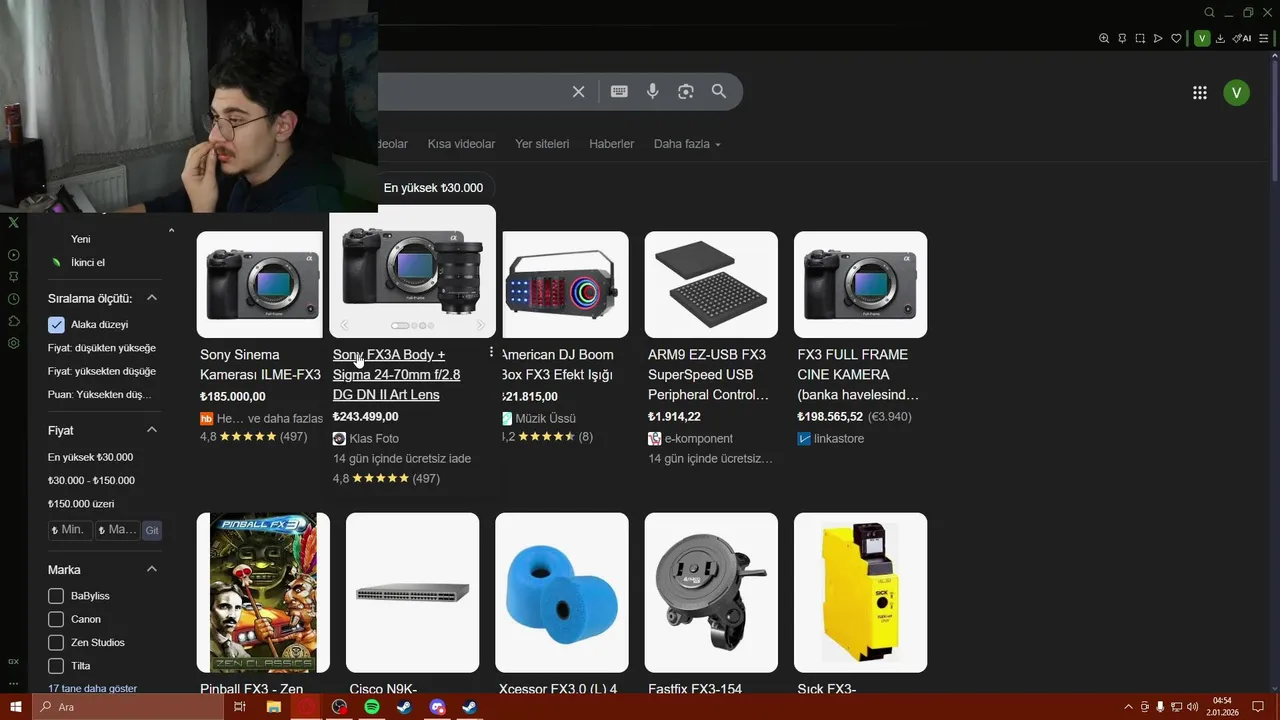Start voice search with the microphone icon
The width and height of the screenshot is (1280, 720).
pos(652,91)
